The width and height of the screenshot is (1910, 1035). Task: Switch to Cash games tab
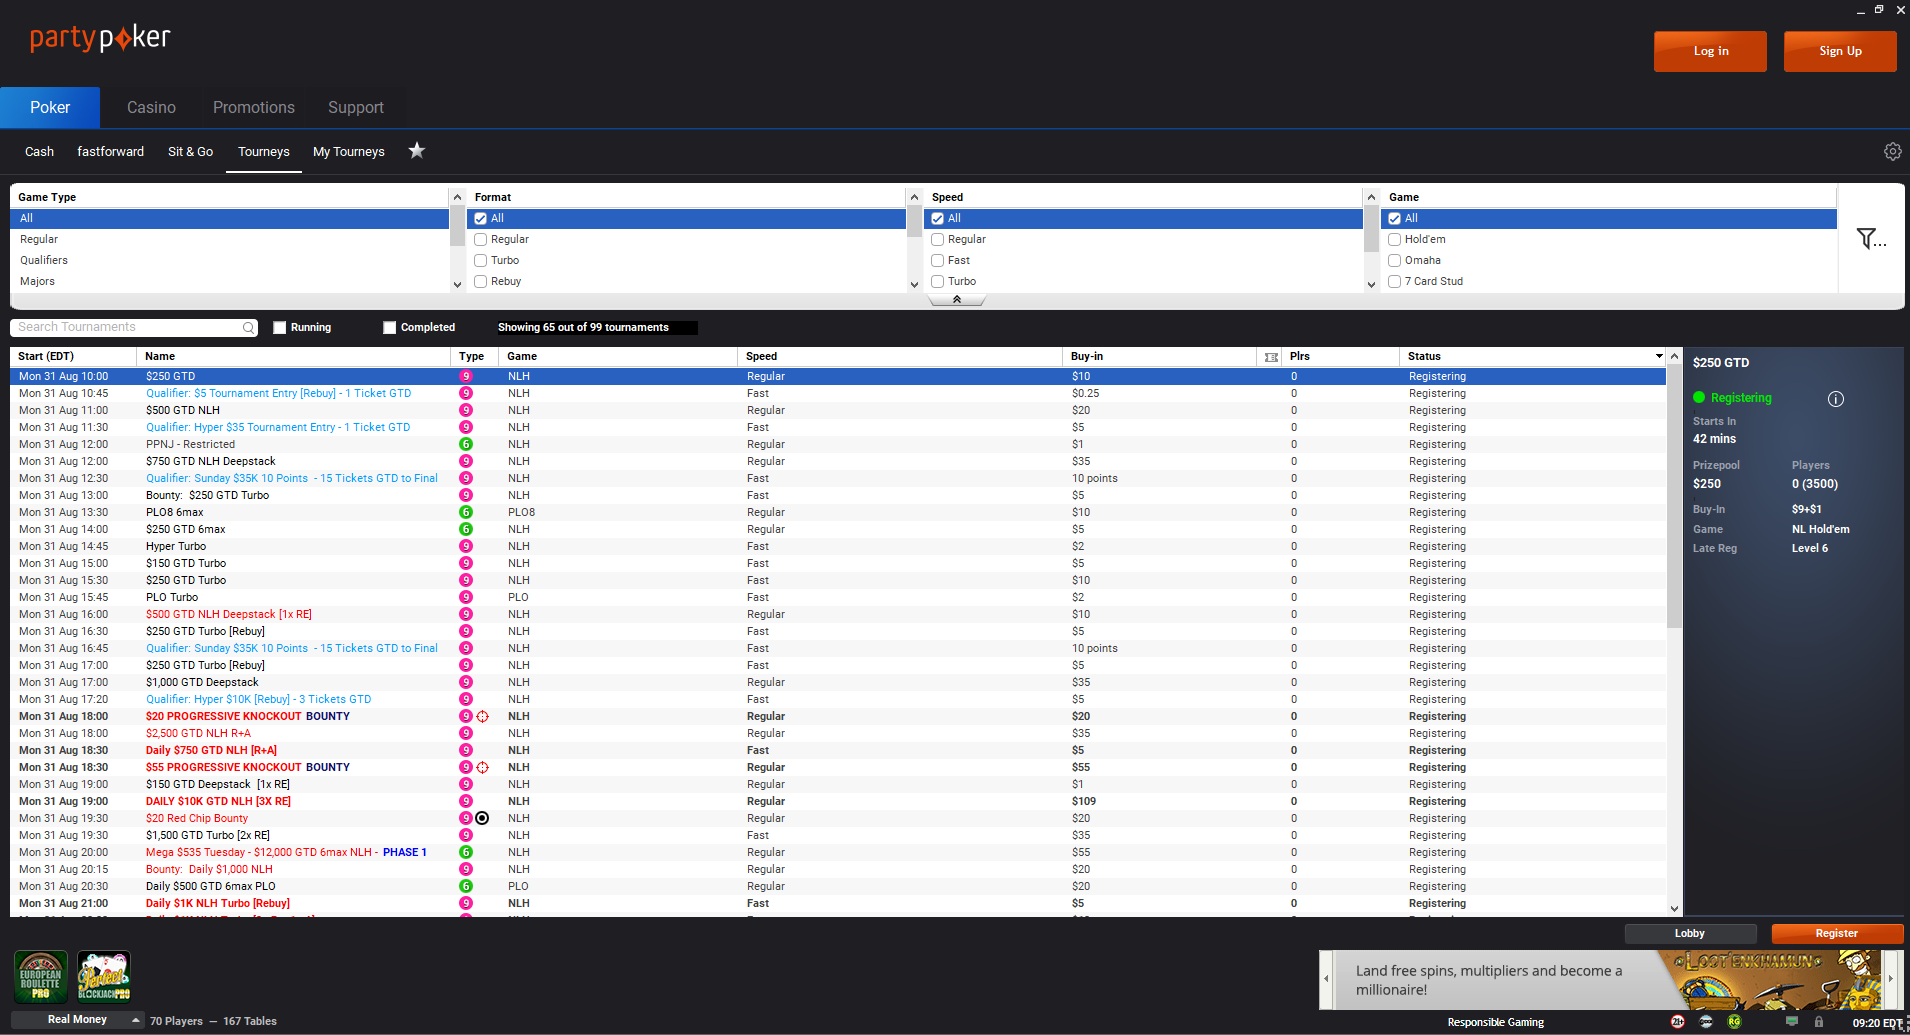pyautogui.click(x=40, y=152)
